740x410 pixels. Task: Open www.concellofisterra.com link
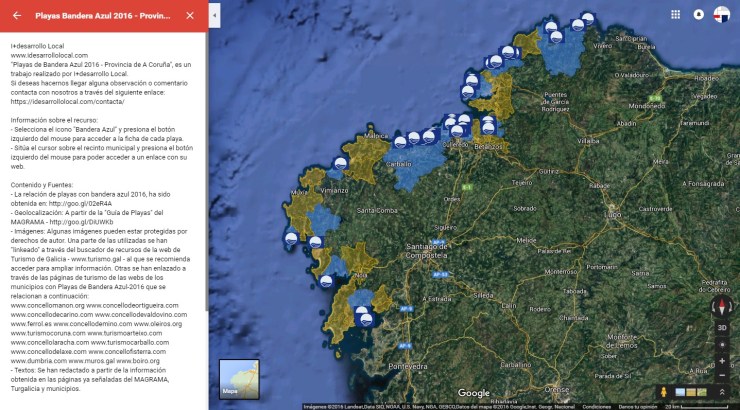click(x=127, y=351)
